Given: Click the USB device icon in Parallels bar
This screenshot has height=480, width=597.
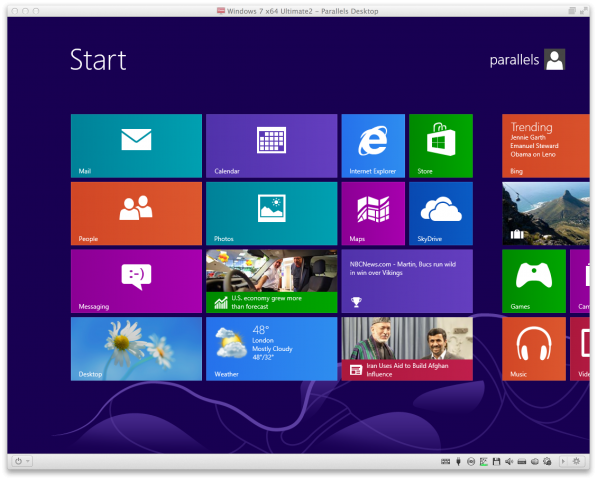Looking at the screenshot, I should pyautogui.click(x=458, y=462).
